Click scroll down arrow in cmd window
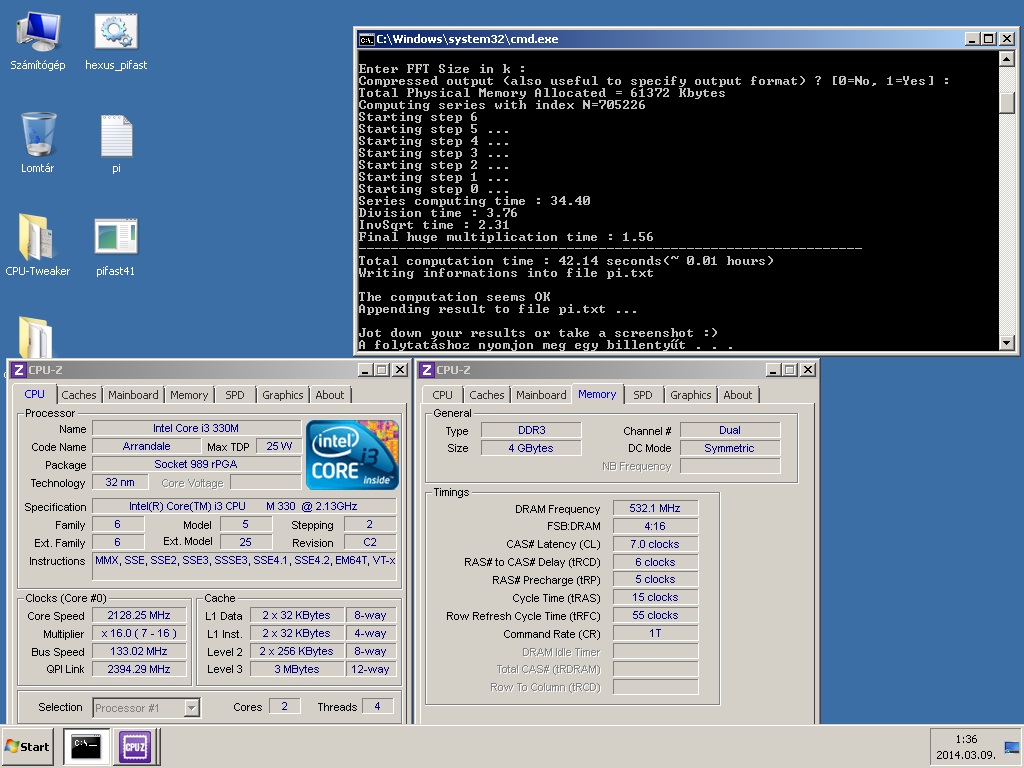1024x768 pixels. pos(1006,342)
